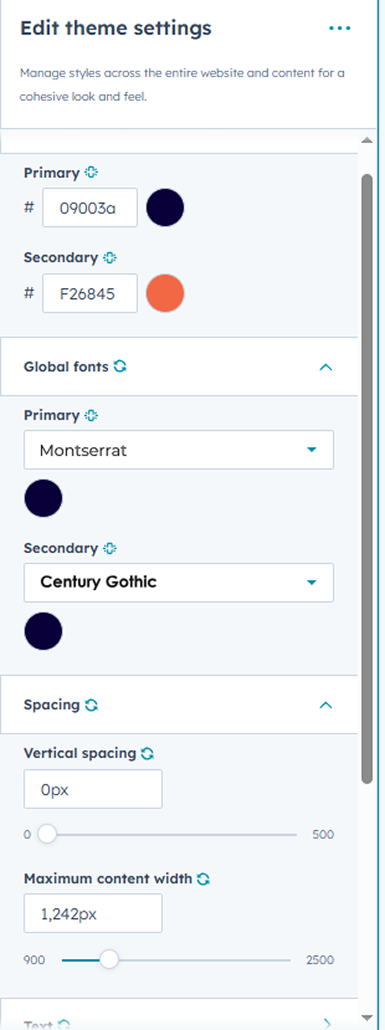This screenshot has height=1030, width=385.
Task: Click the reset icon beside Spacing heading
Action: click(x=92, y=705)
